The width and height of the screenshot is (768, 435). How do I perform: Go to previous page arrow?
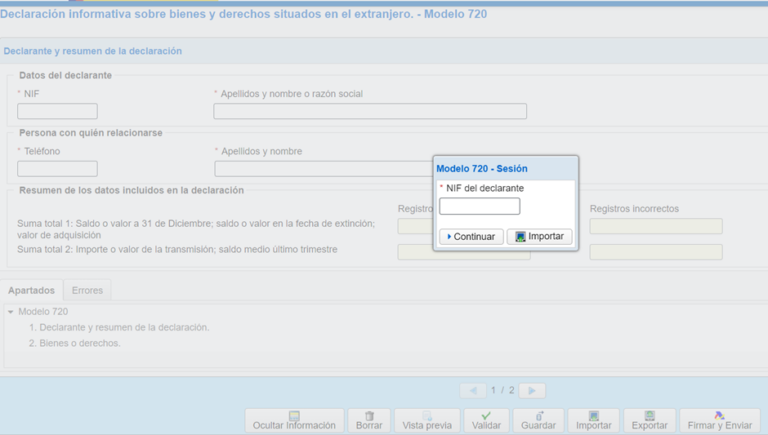(x=473, y=391)
